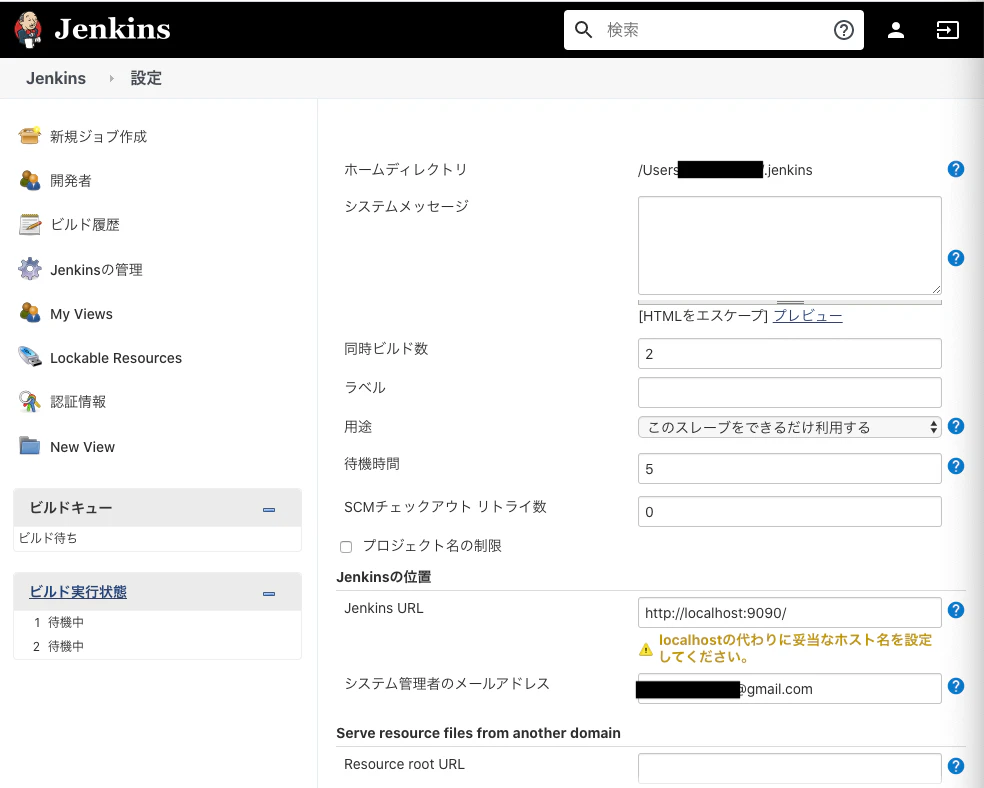Click the logout icon in header
The height and width of the screenshot is (788, 984).
[948, 29]
